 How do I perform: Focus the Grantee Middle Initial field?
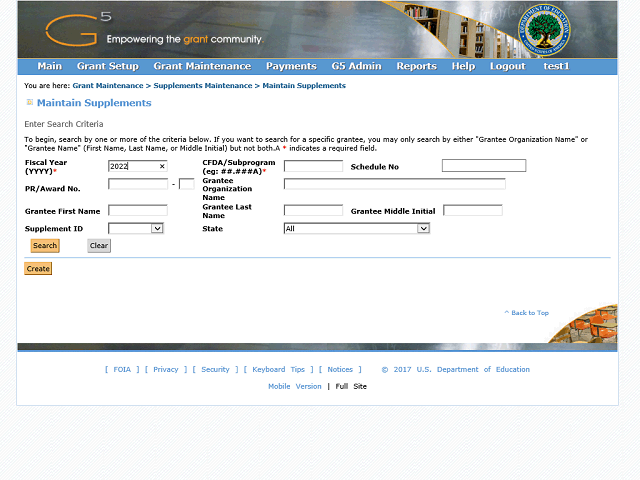[473, 211]
